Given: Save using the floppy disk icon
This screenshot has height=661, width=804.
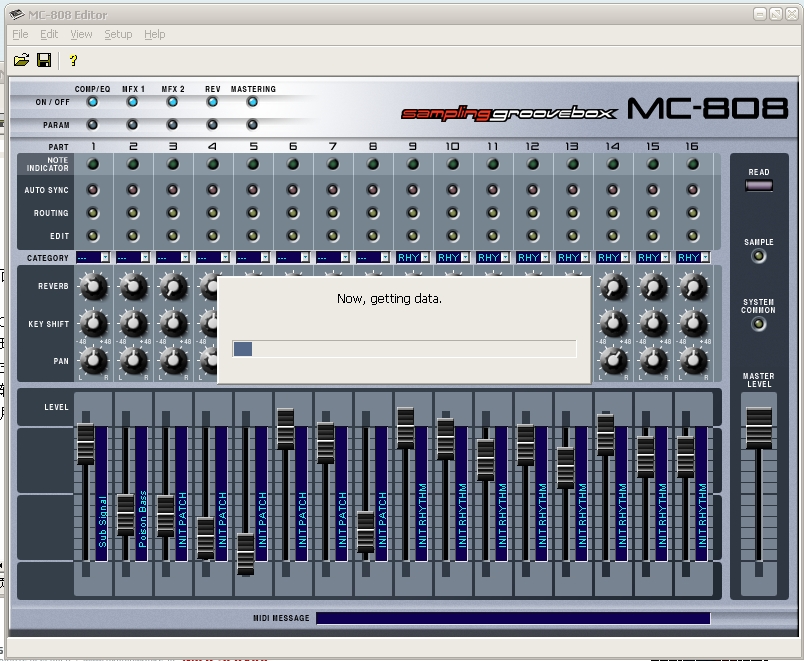Looking at the screenshot, I should 44,61.
